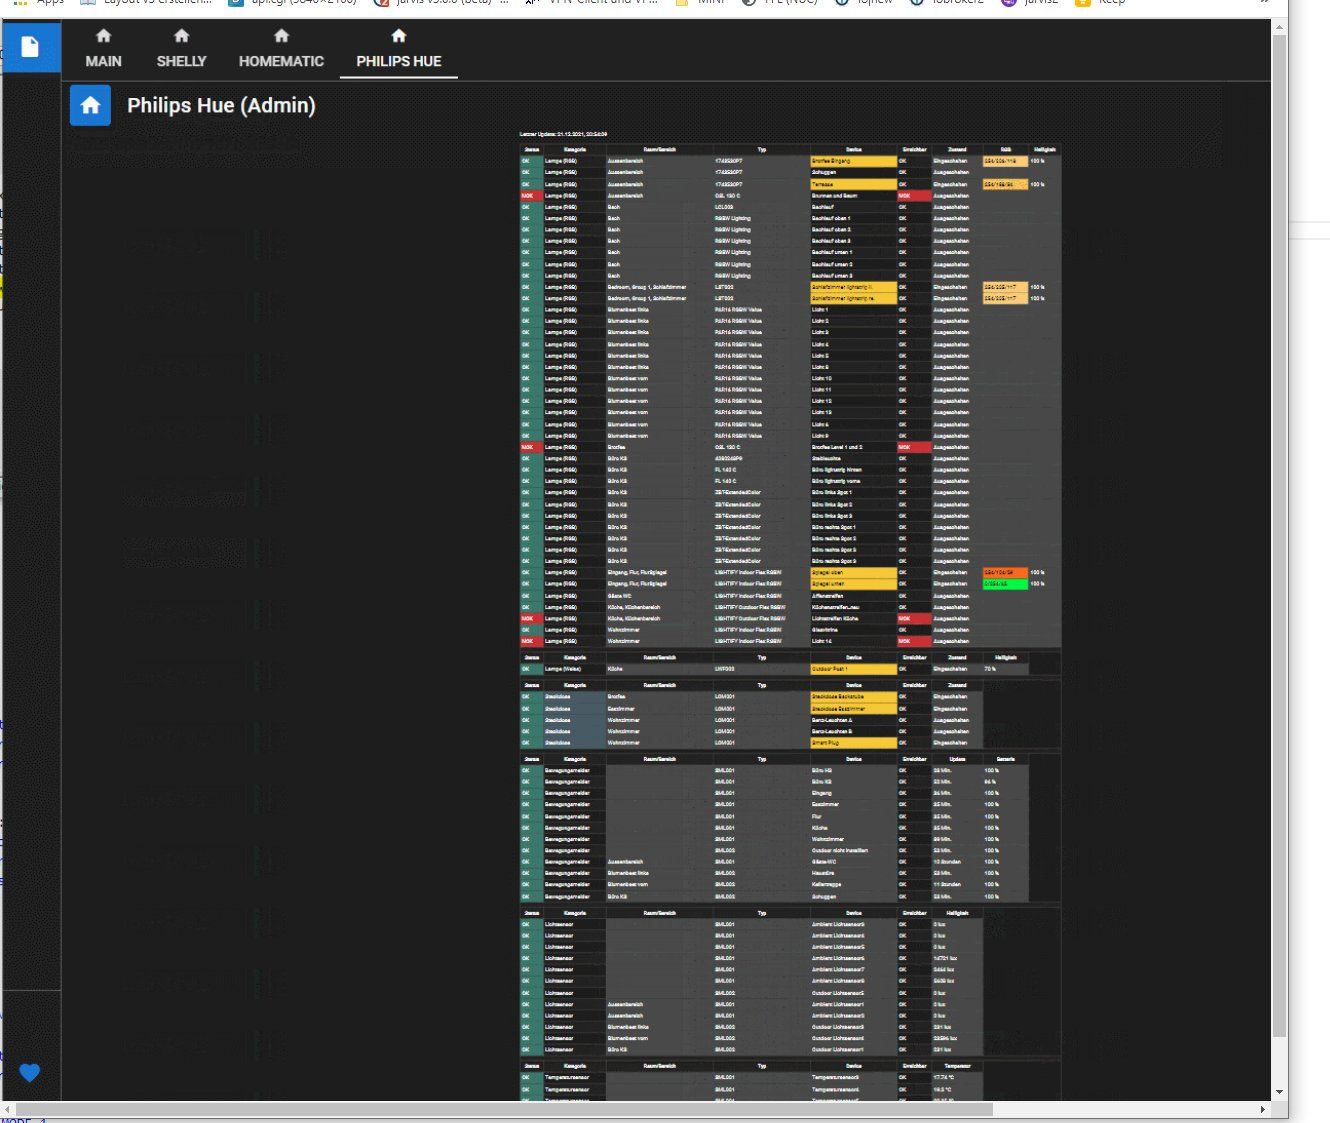Select the Steckdose Esszimmer device cell

tap(853, 709)
